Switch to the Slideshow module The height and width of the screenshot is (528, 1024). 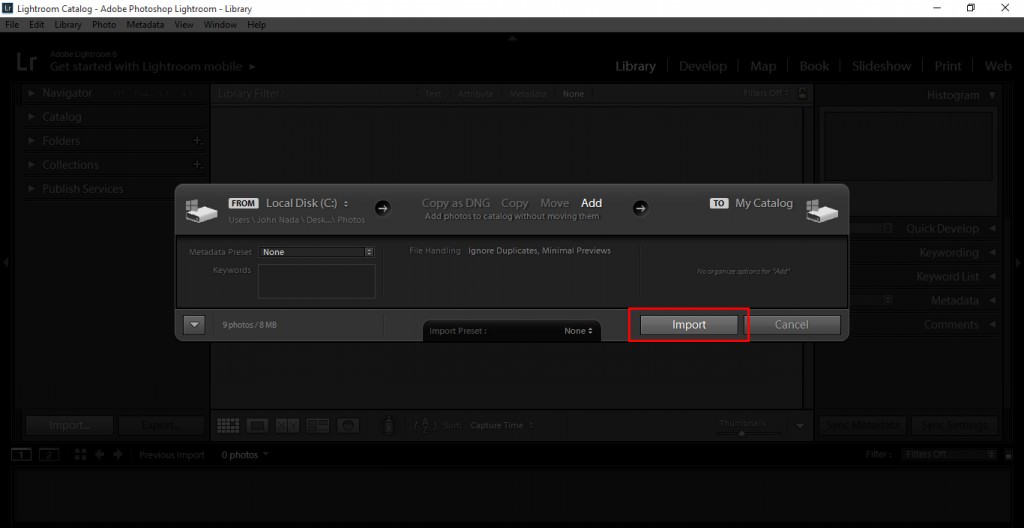coord(881,66)
